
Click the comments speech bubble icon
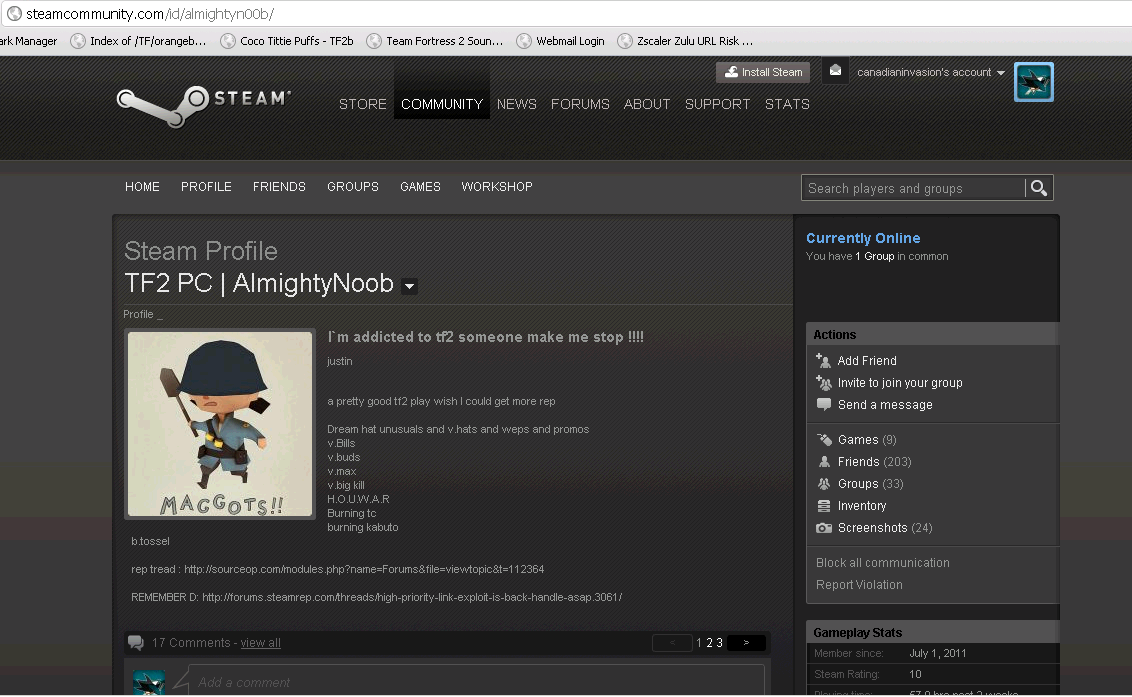[135, 642]
